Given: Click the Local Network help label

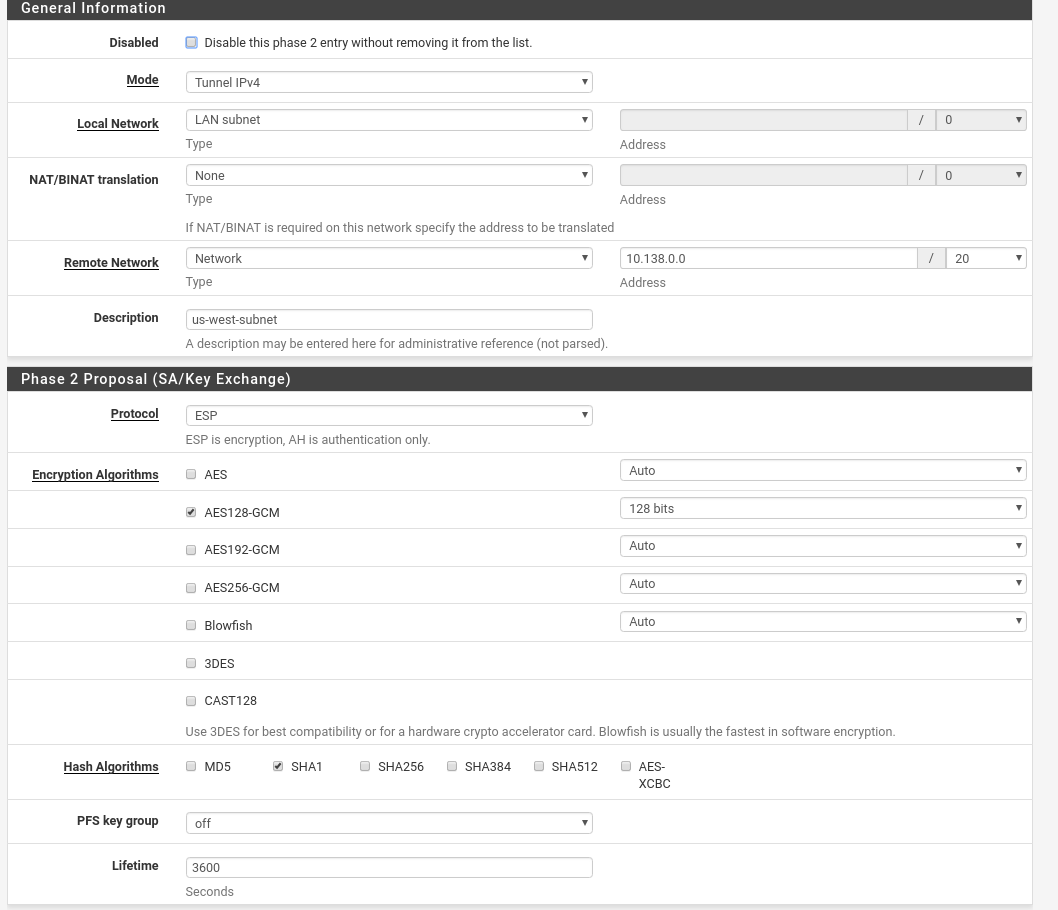Looking at the screenshot, I should [118, 123].
